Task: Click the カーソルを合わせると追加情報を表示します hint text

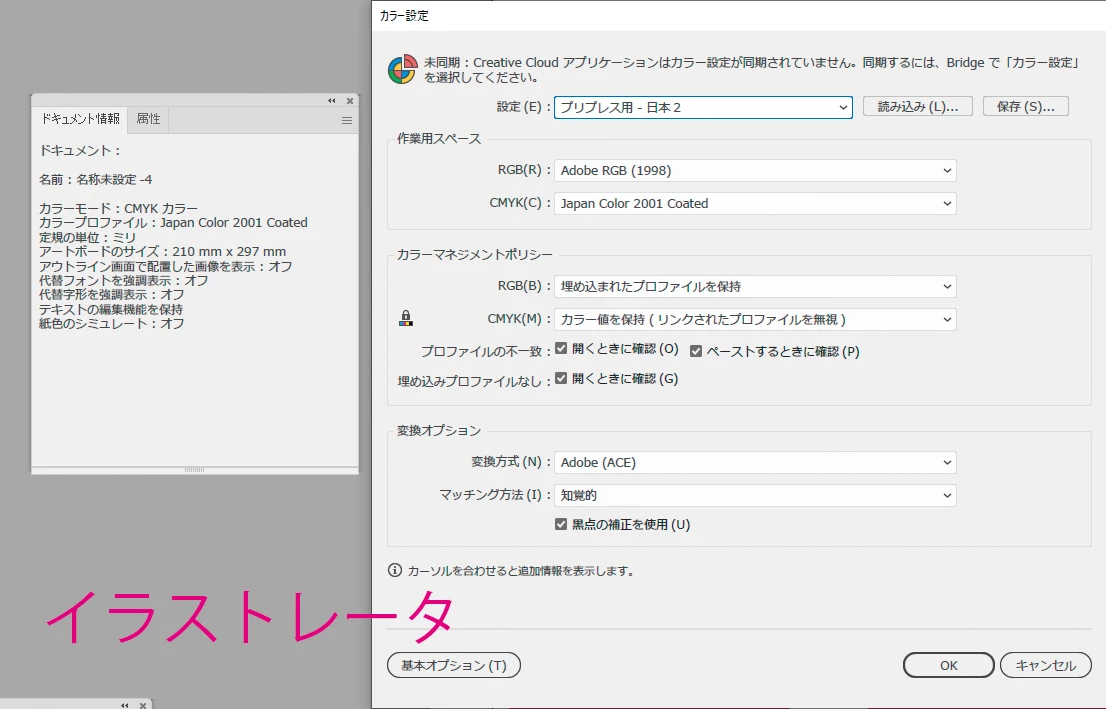Action: [x=521, y=571]
